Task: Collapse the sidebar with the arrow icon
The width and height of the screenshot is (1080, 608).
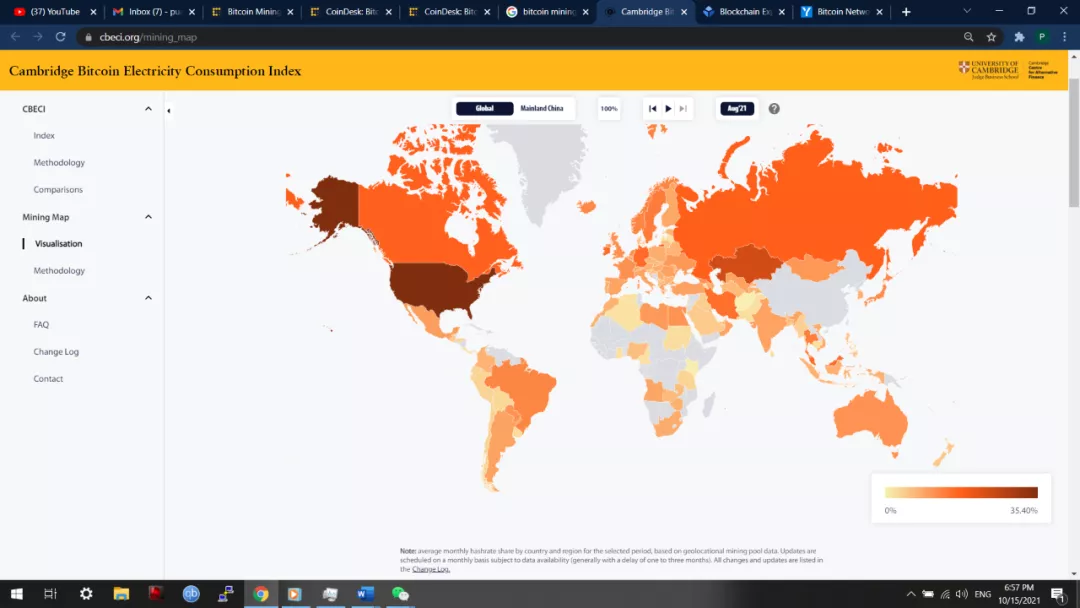Action: (x=168, y=110)
